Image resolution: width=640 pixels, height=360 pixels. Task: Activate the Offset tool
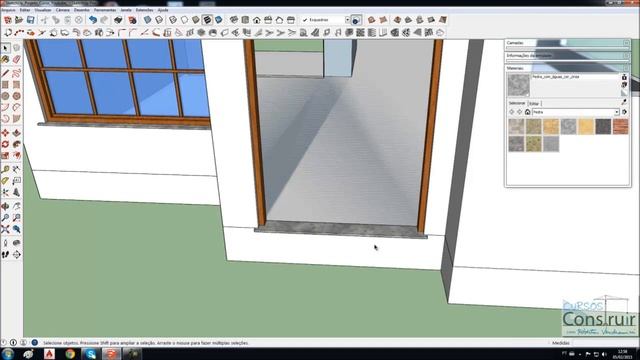point(17,156)
